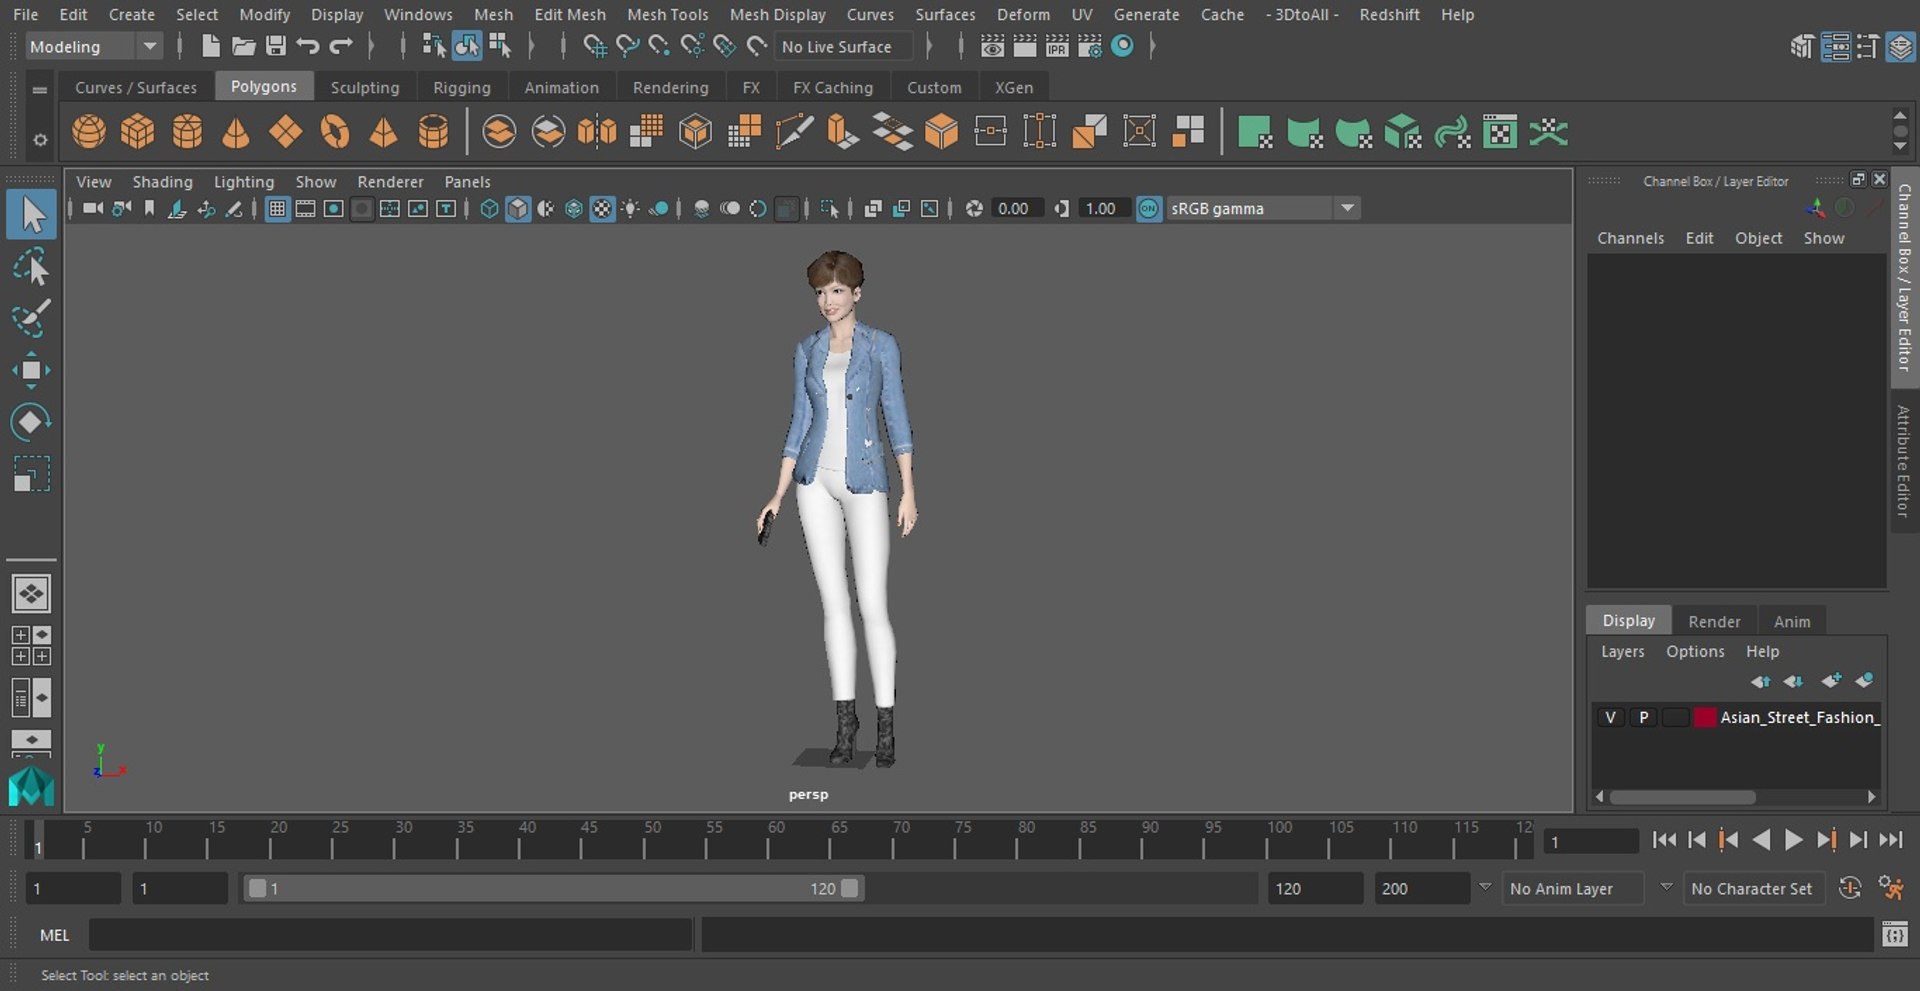Go to start of playback range
This screenshot has height=991, width=1920.
pos(1664,840)
